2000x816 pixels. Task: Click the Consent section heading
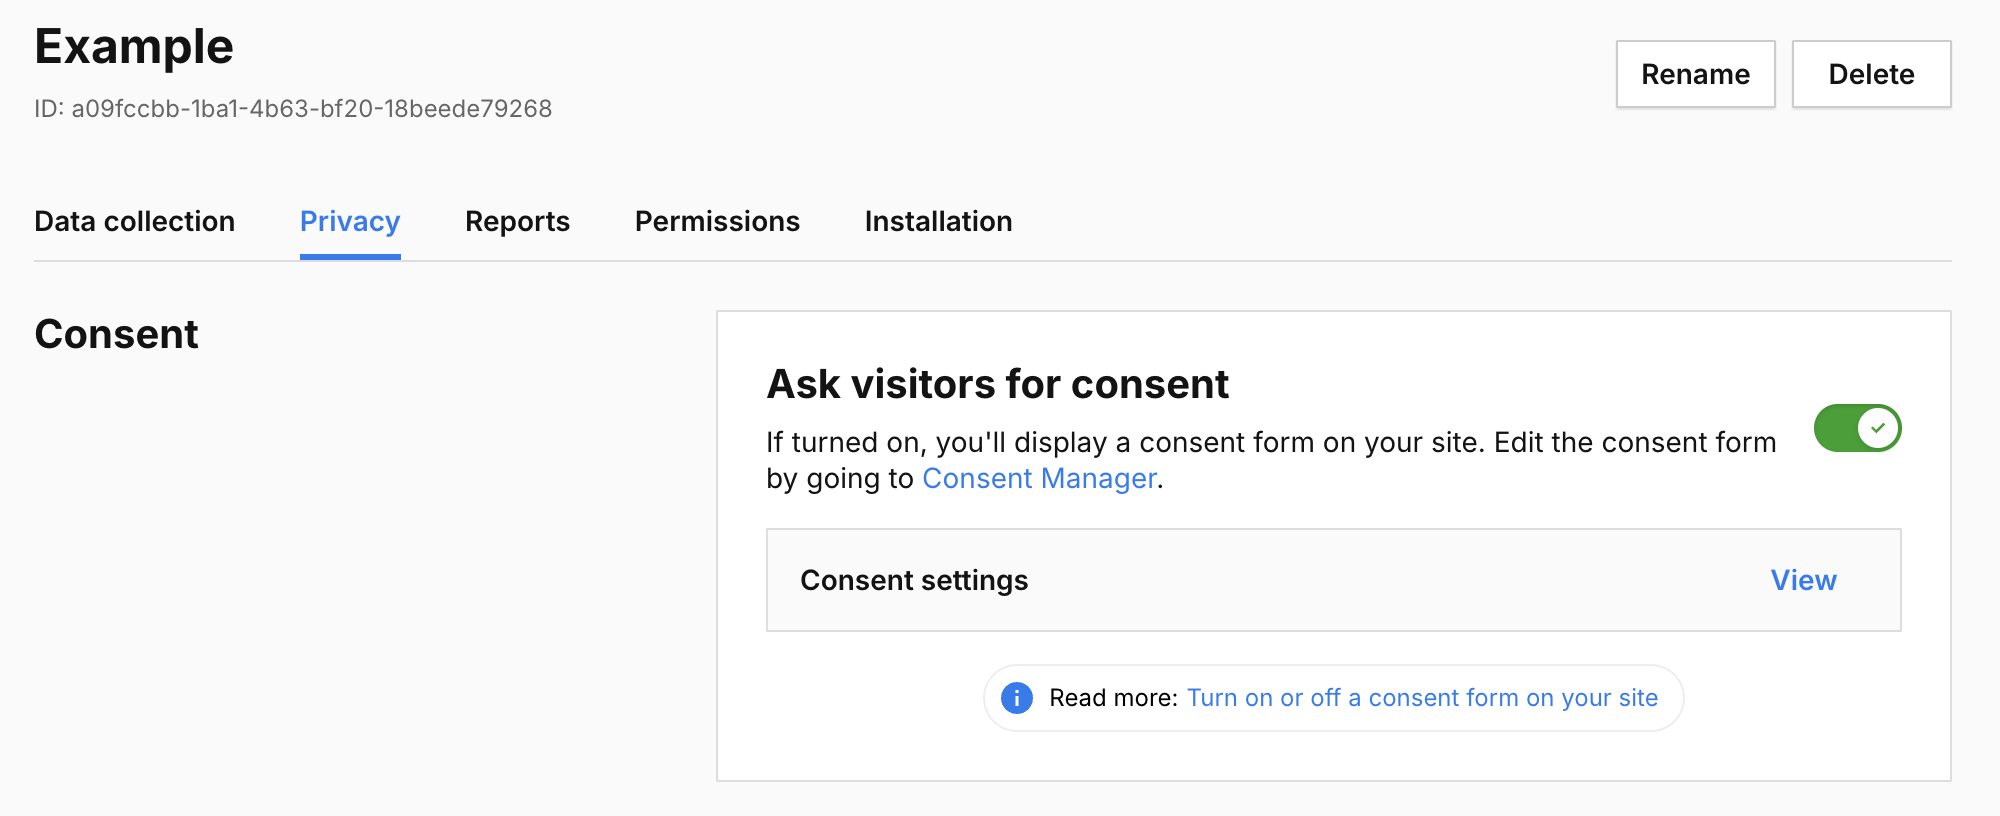click(117, 334)
